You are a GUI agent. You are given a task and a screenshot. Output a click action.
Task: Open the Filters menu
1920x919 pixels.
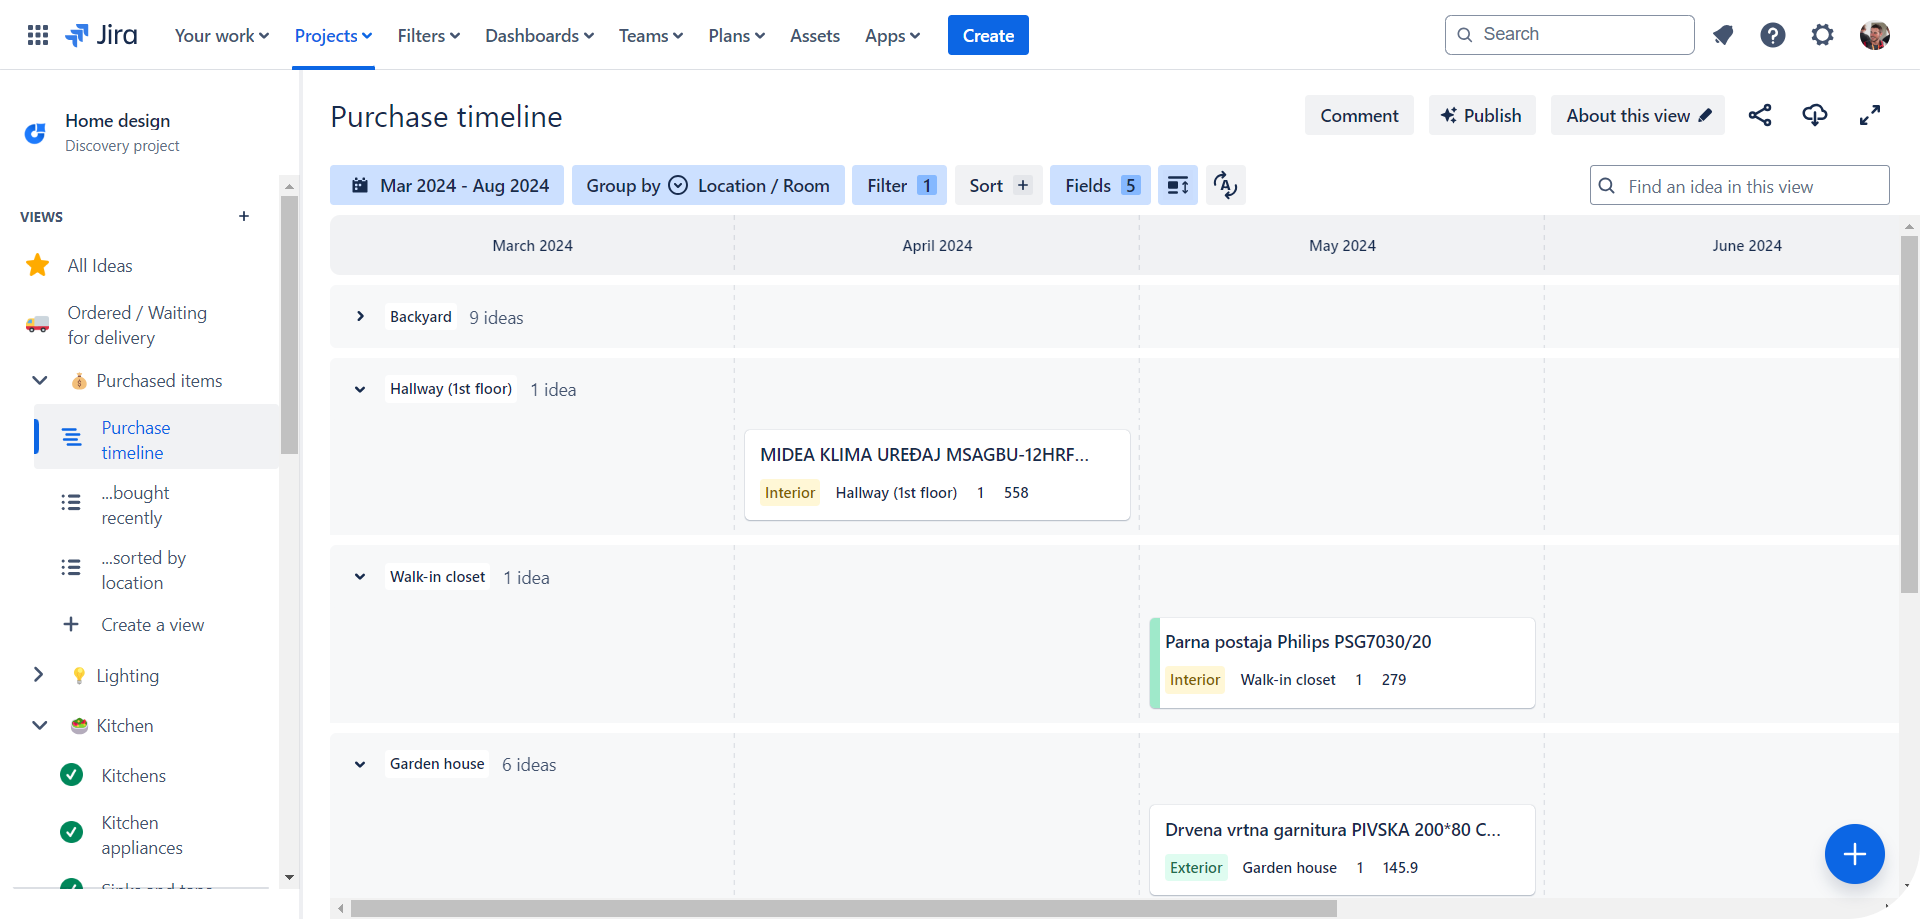point(429,35)
